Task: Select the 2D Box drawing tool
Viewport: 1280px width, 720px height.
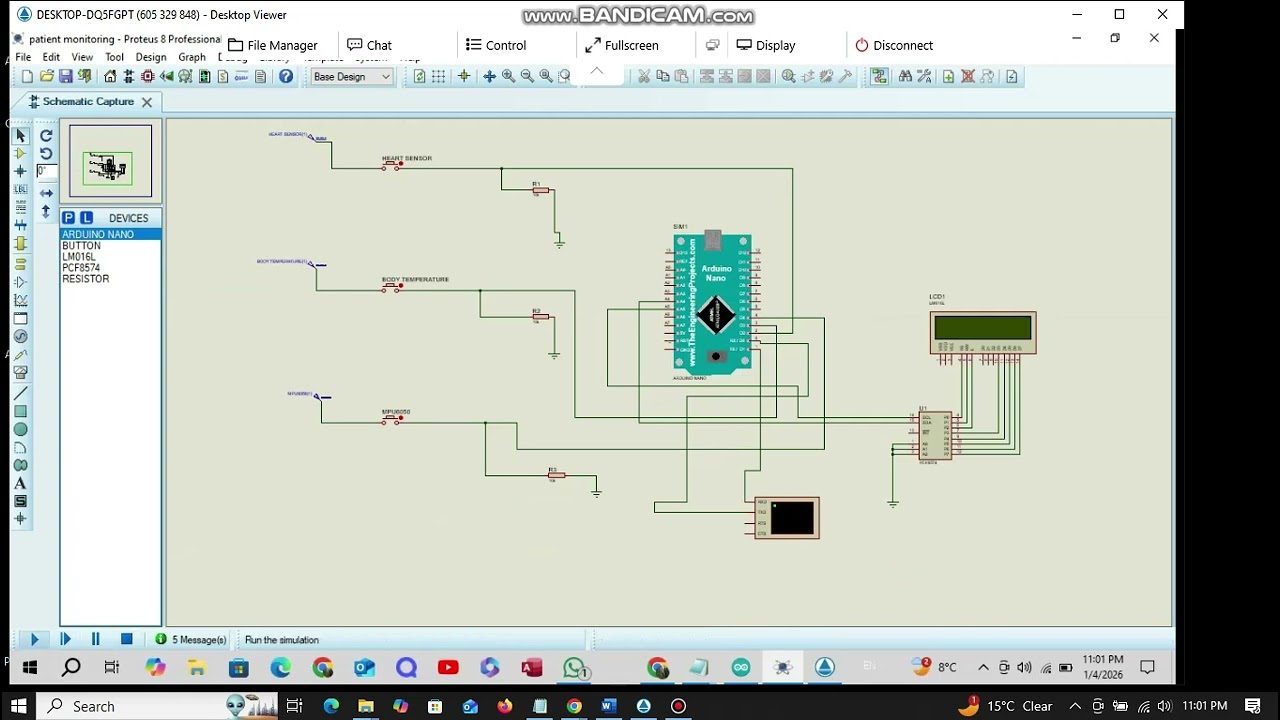Action: coord(20,412)
